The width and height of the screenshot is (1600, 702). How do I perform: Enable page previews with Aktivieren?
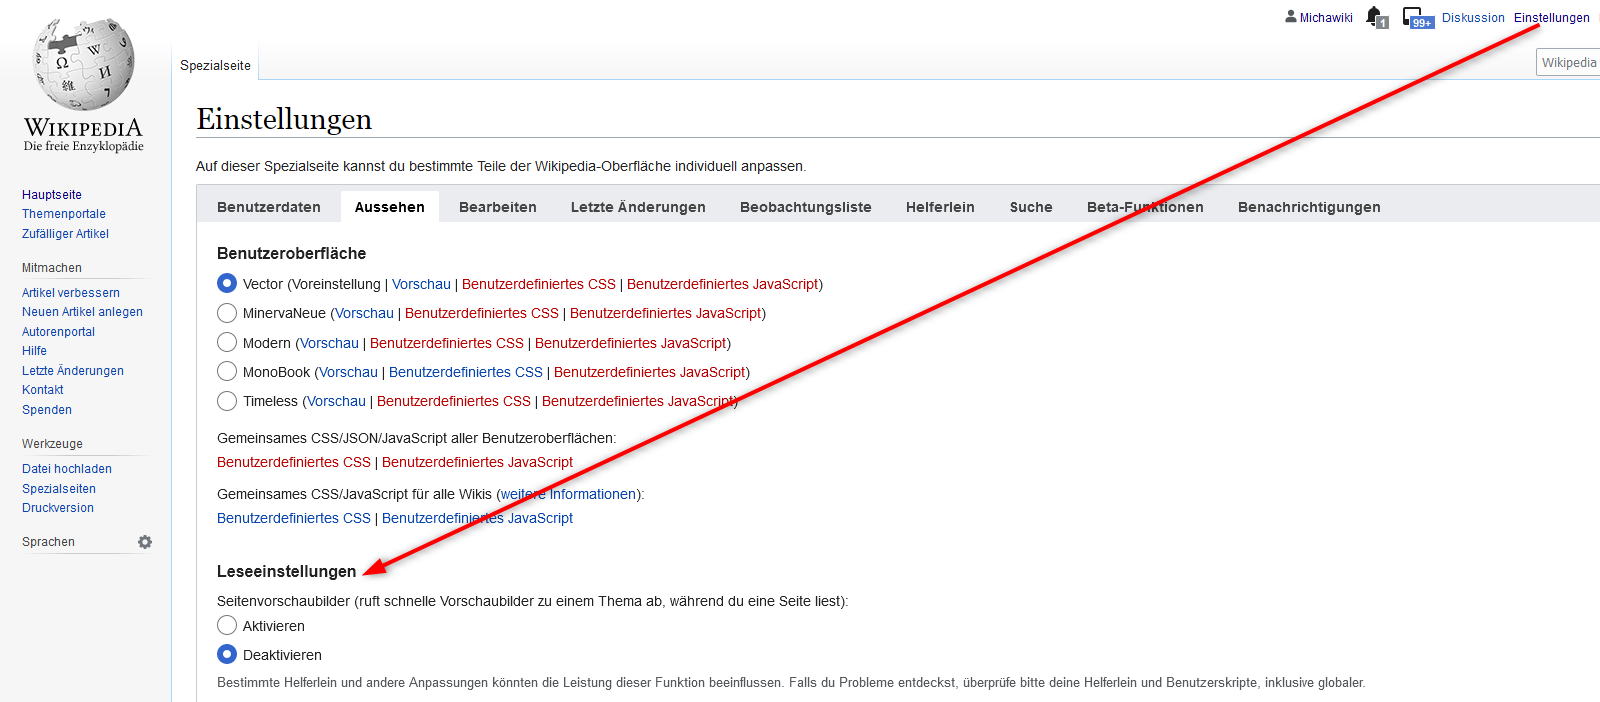point(227,626)
